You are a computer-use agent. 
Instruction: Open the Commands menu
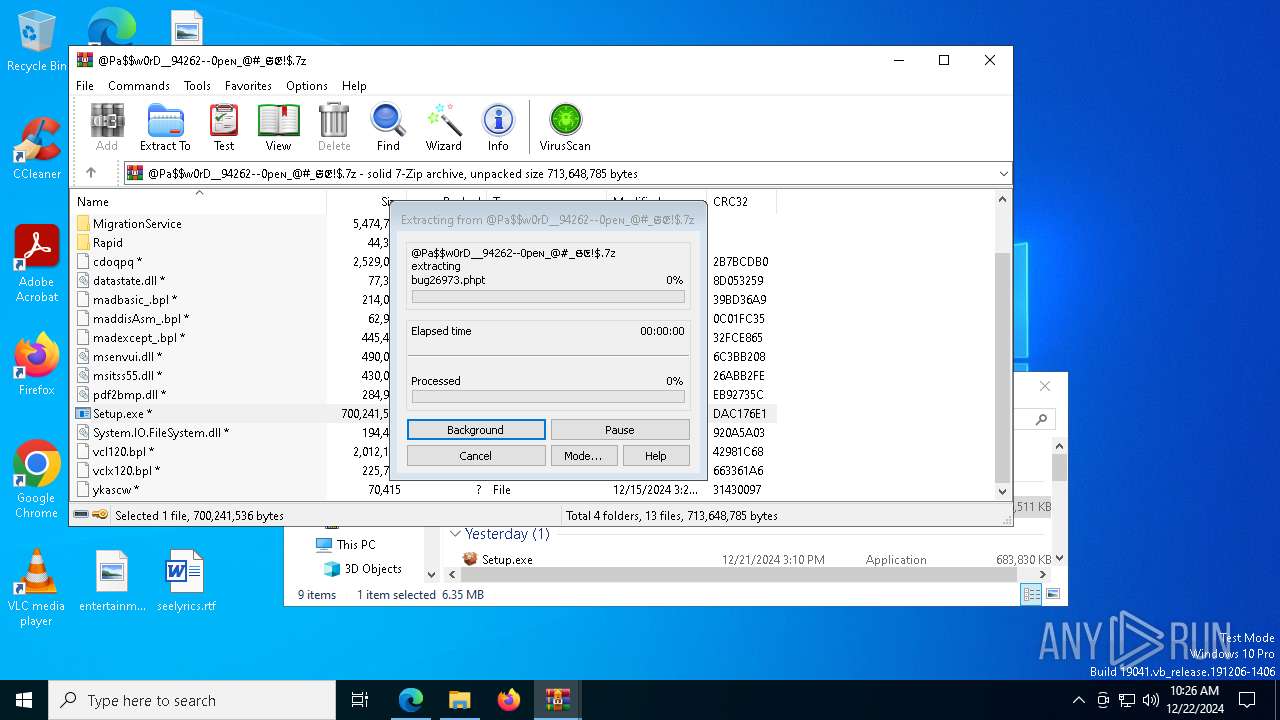point(139,86)
